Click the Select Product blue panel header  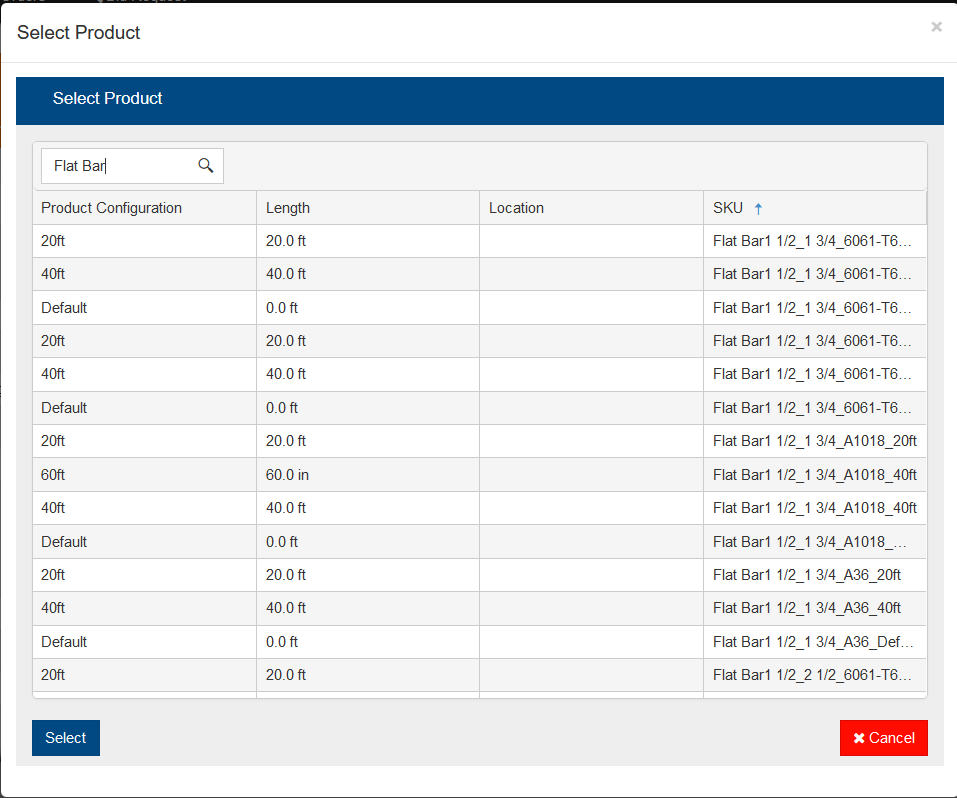(108, 99)
